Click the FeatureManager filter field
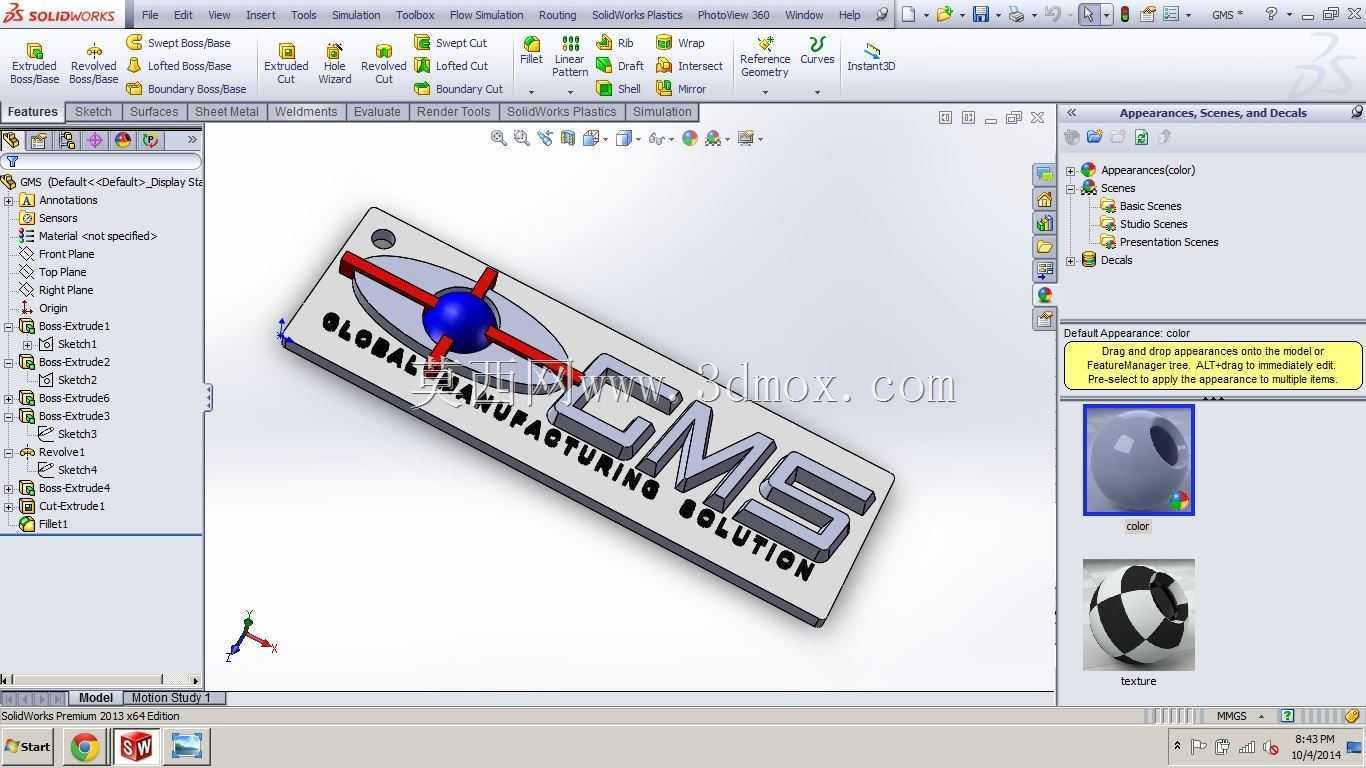 102,161
